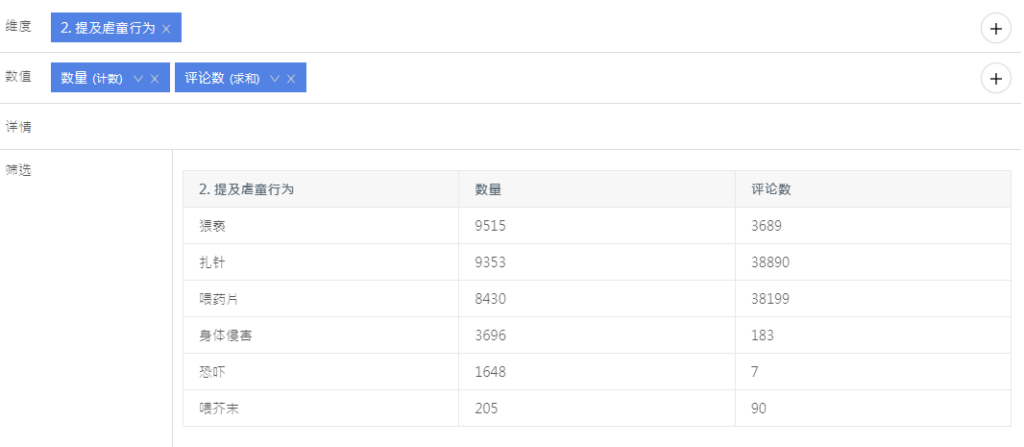
Task: Click the 评论数 (求和) chip label
Action: coord(222,79)
